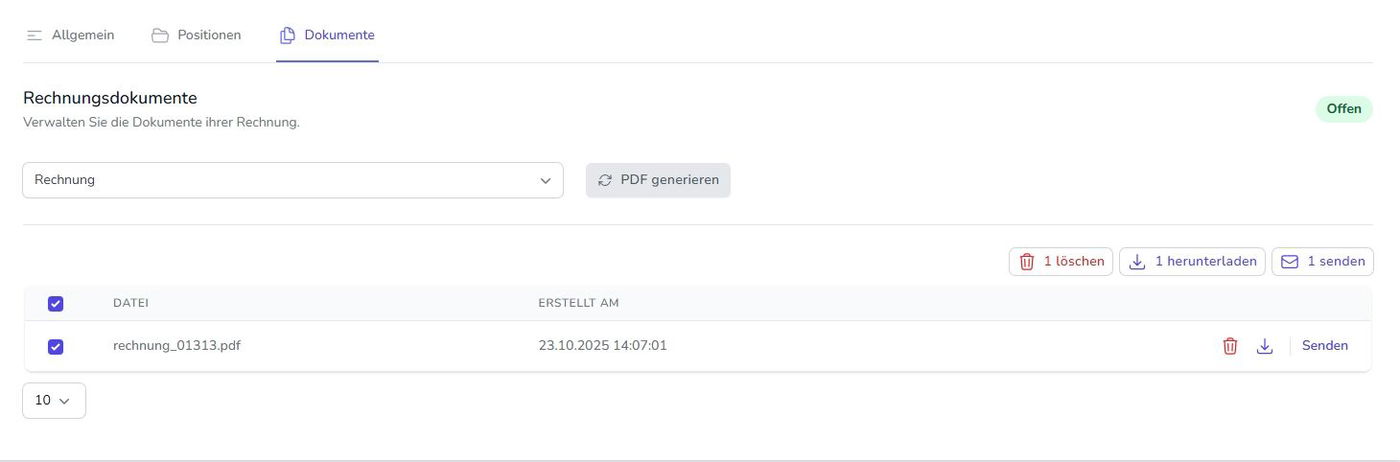Click the trash icon in '1 löschen'

[1027, 262]
